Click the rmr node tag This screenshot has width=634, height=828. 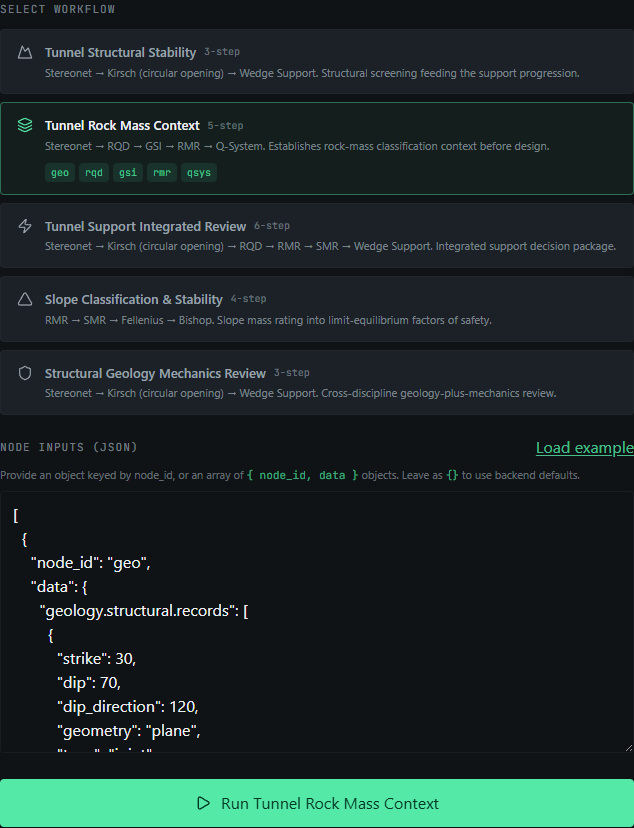pos(162,173)
